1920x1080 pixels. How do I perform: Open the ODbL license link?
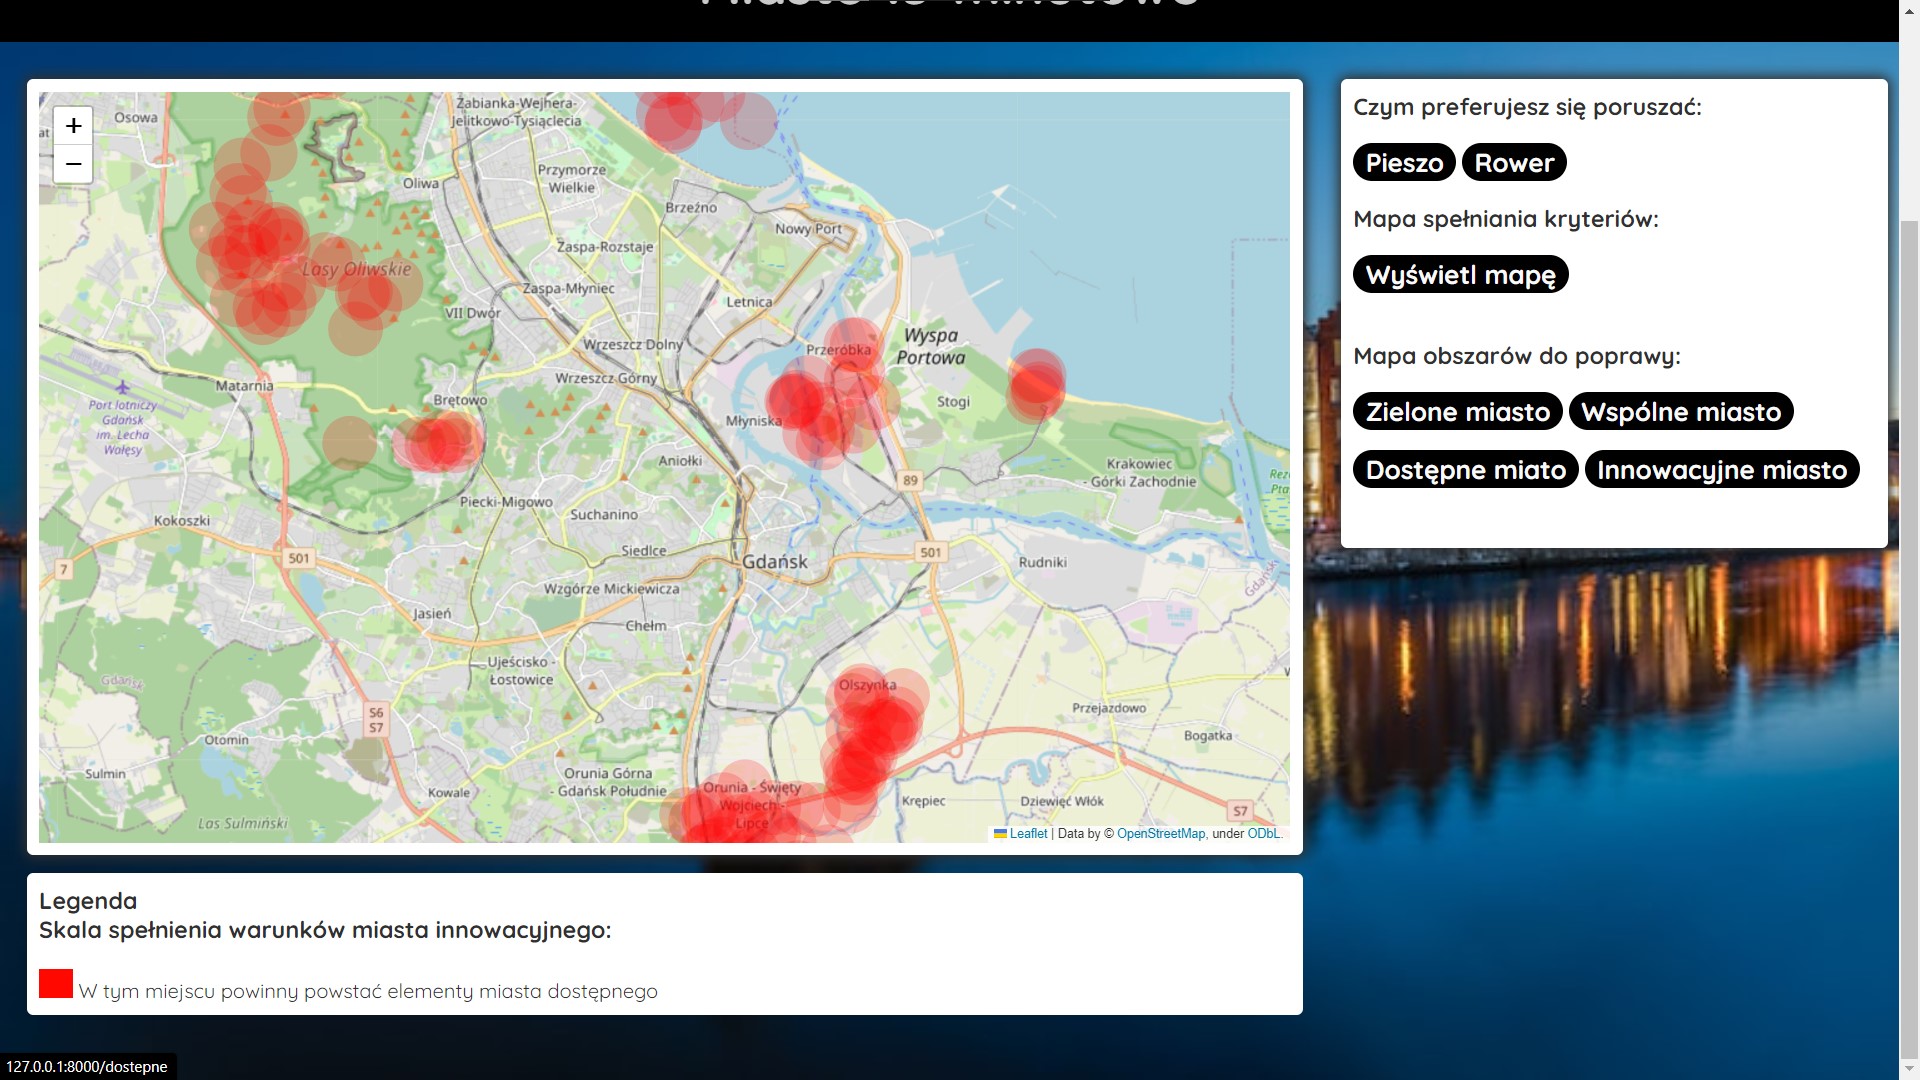[x=1262, y=834]
